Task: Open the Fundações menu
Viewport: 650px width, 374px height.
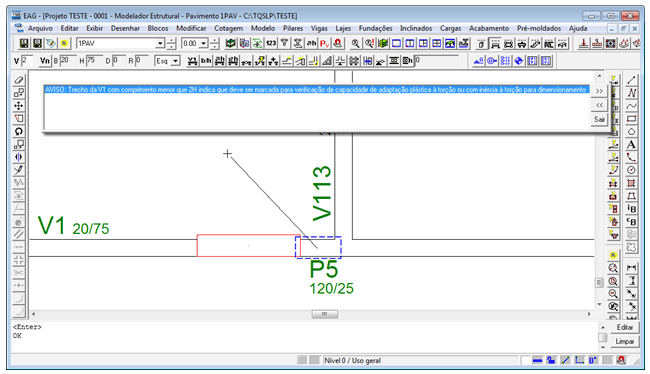Action: pyautogui.click(x=375, y=28)
